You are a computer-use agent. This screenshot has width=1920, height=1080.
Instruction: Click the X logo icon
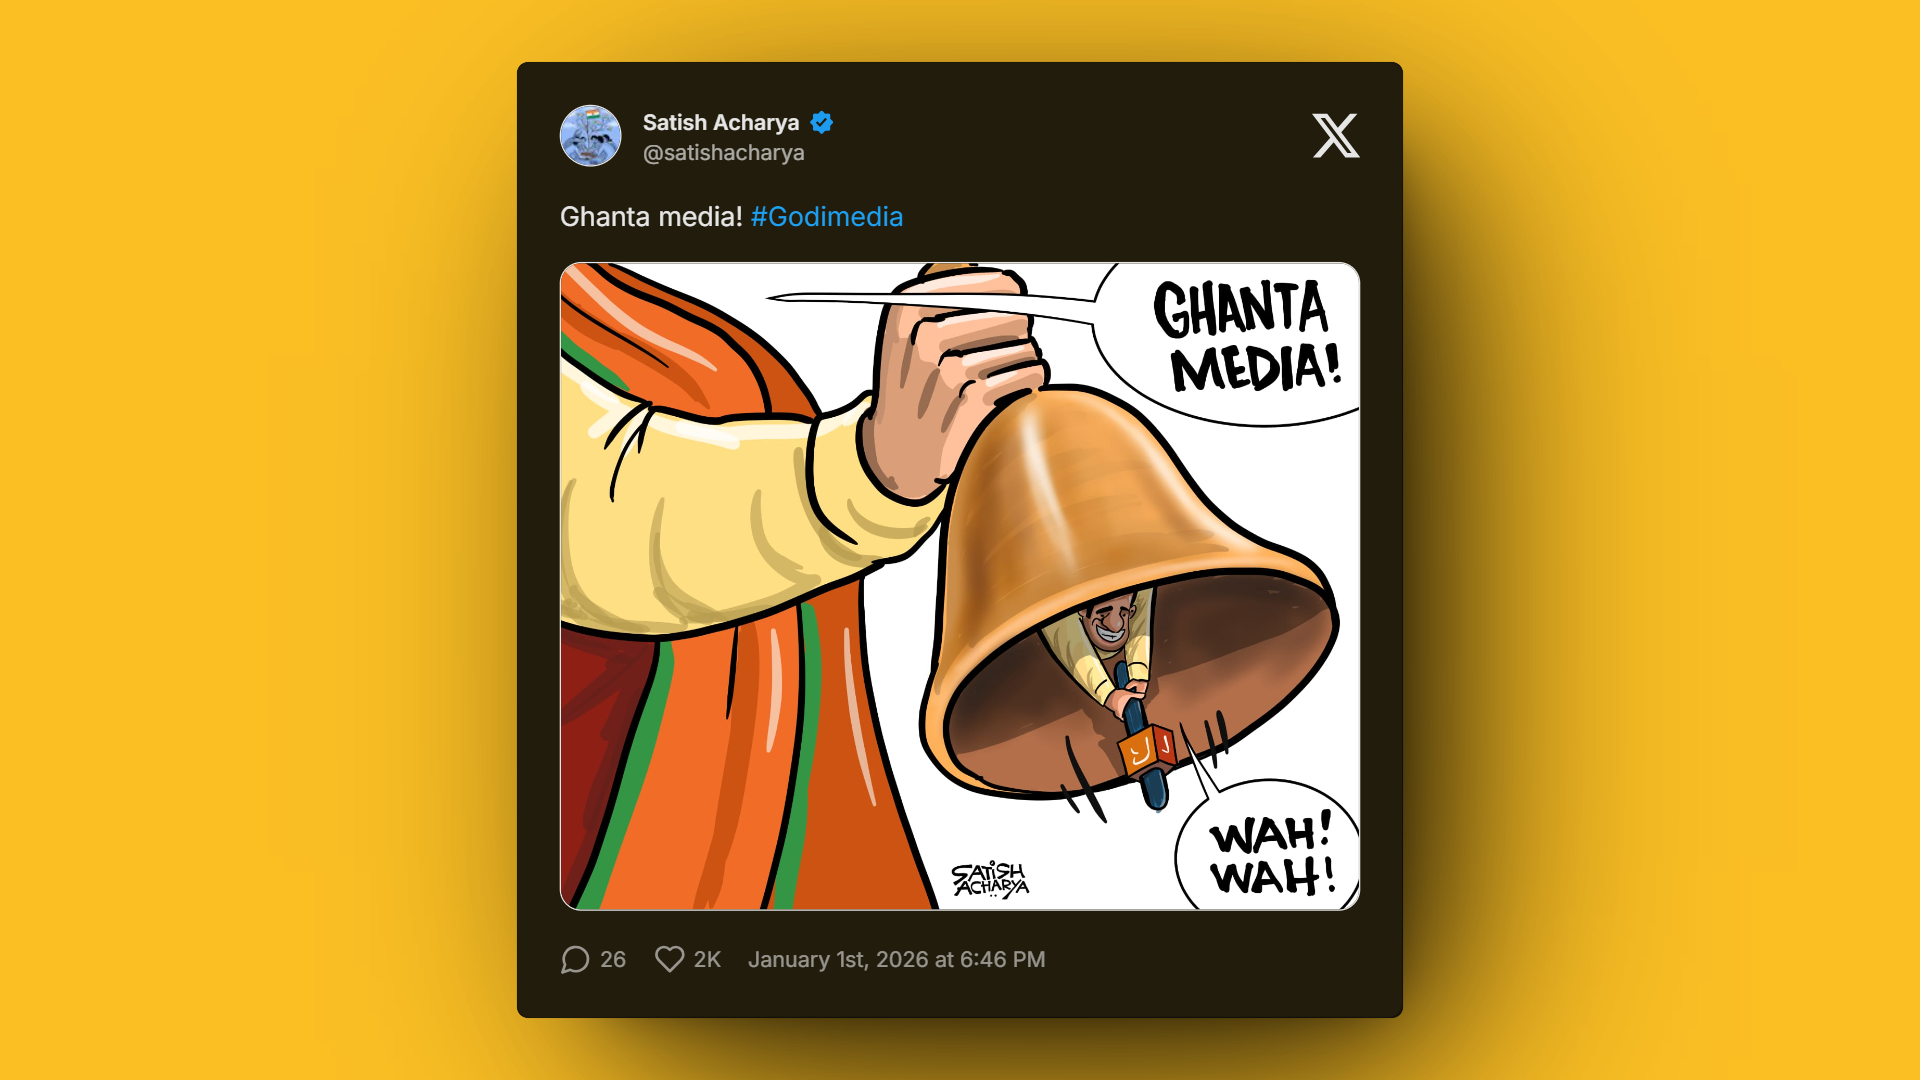(1335, 136)
